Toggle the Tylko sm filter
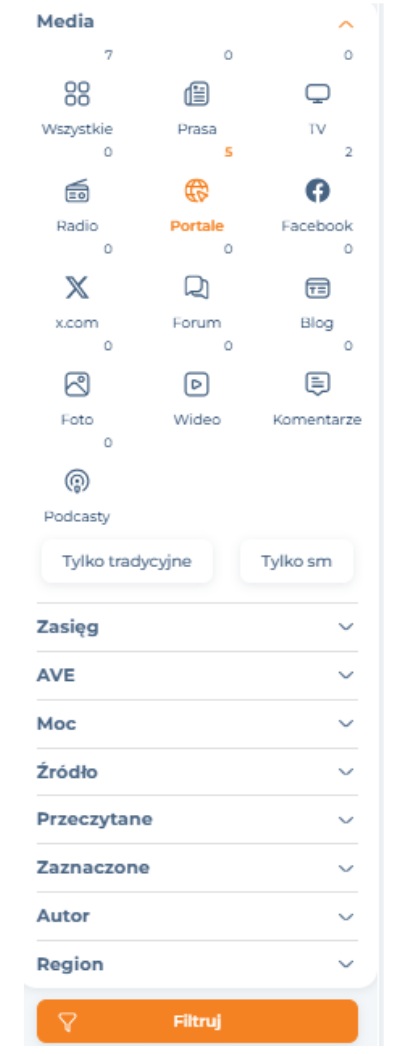The image size is (393, 1054). 296,561
